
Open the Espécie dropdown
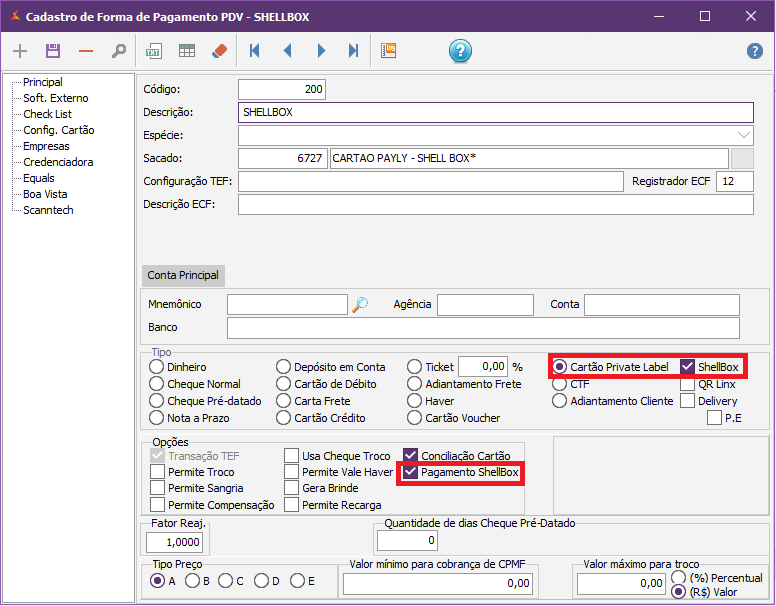tap(743, 135)
